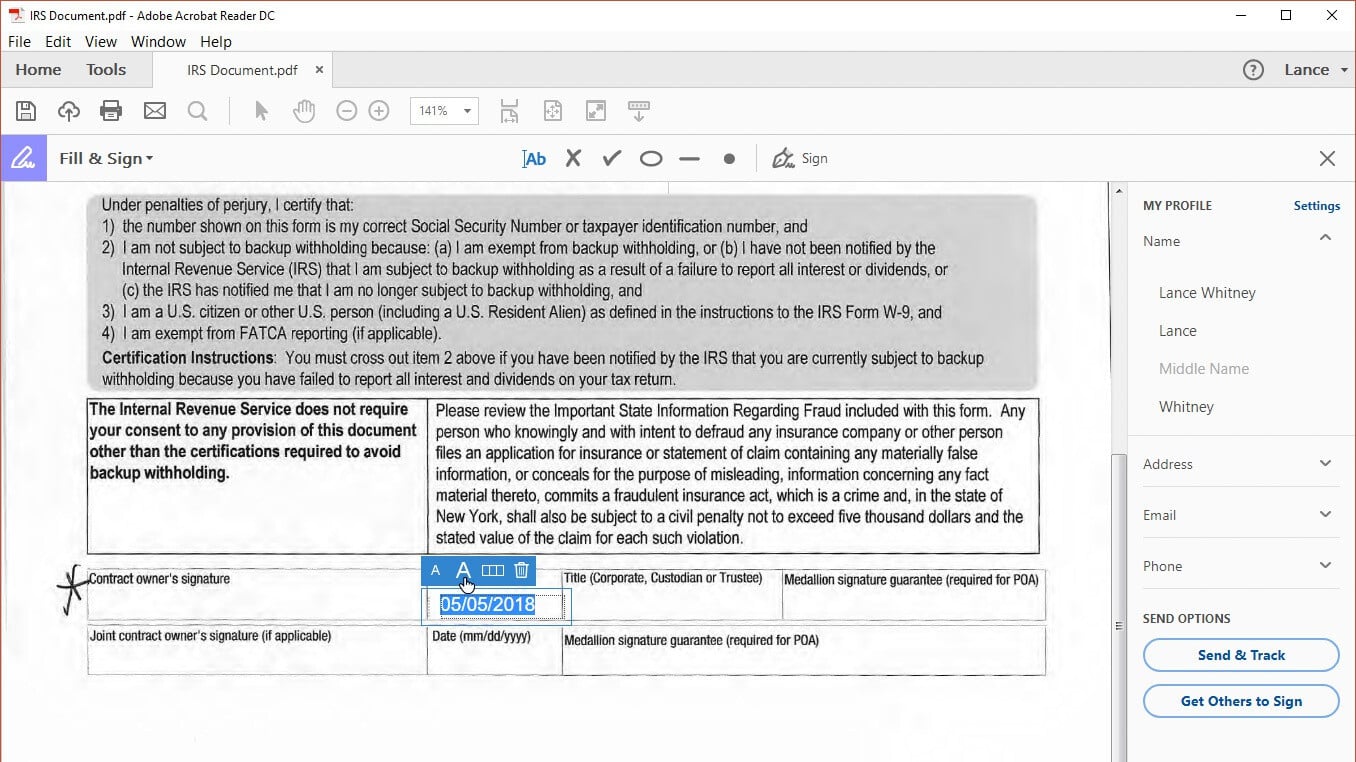Activate the Hand pan tool
Image resolution: width=1356 pixels, height=762 pixels.
304,111
